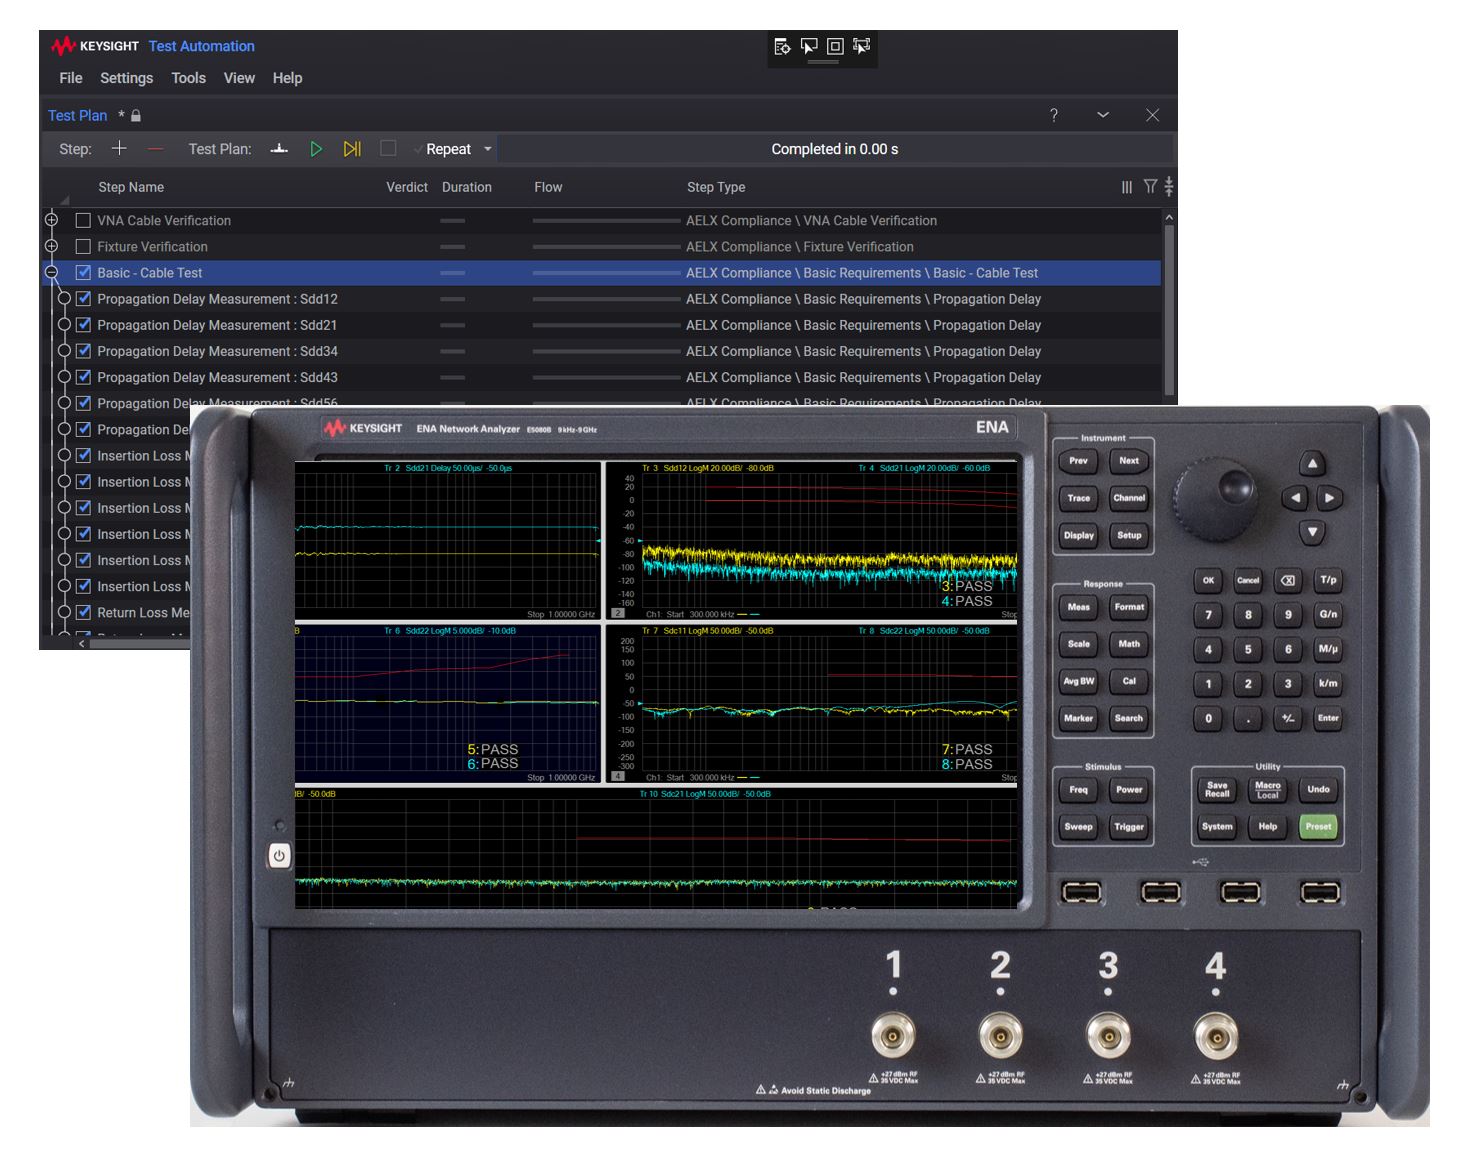
Task: Click the open test plan icon
Action: (279, 148)
